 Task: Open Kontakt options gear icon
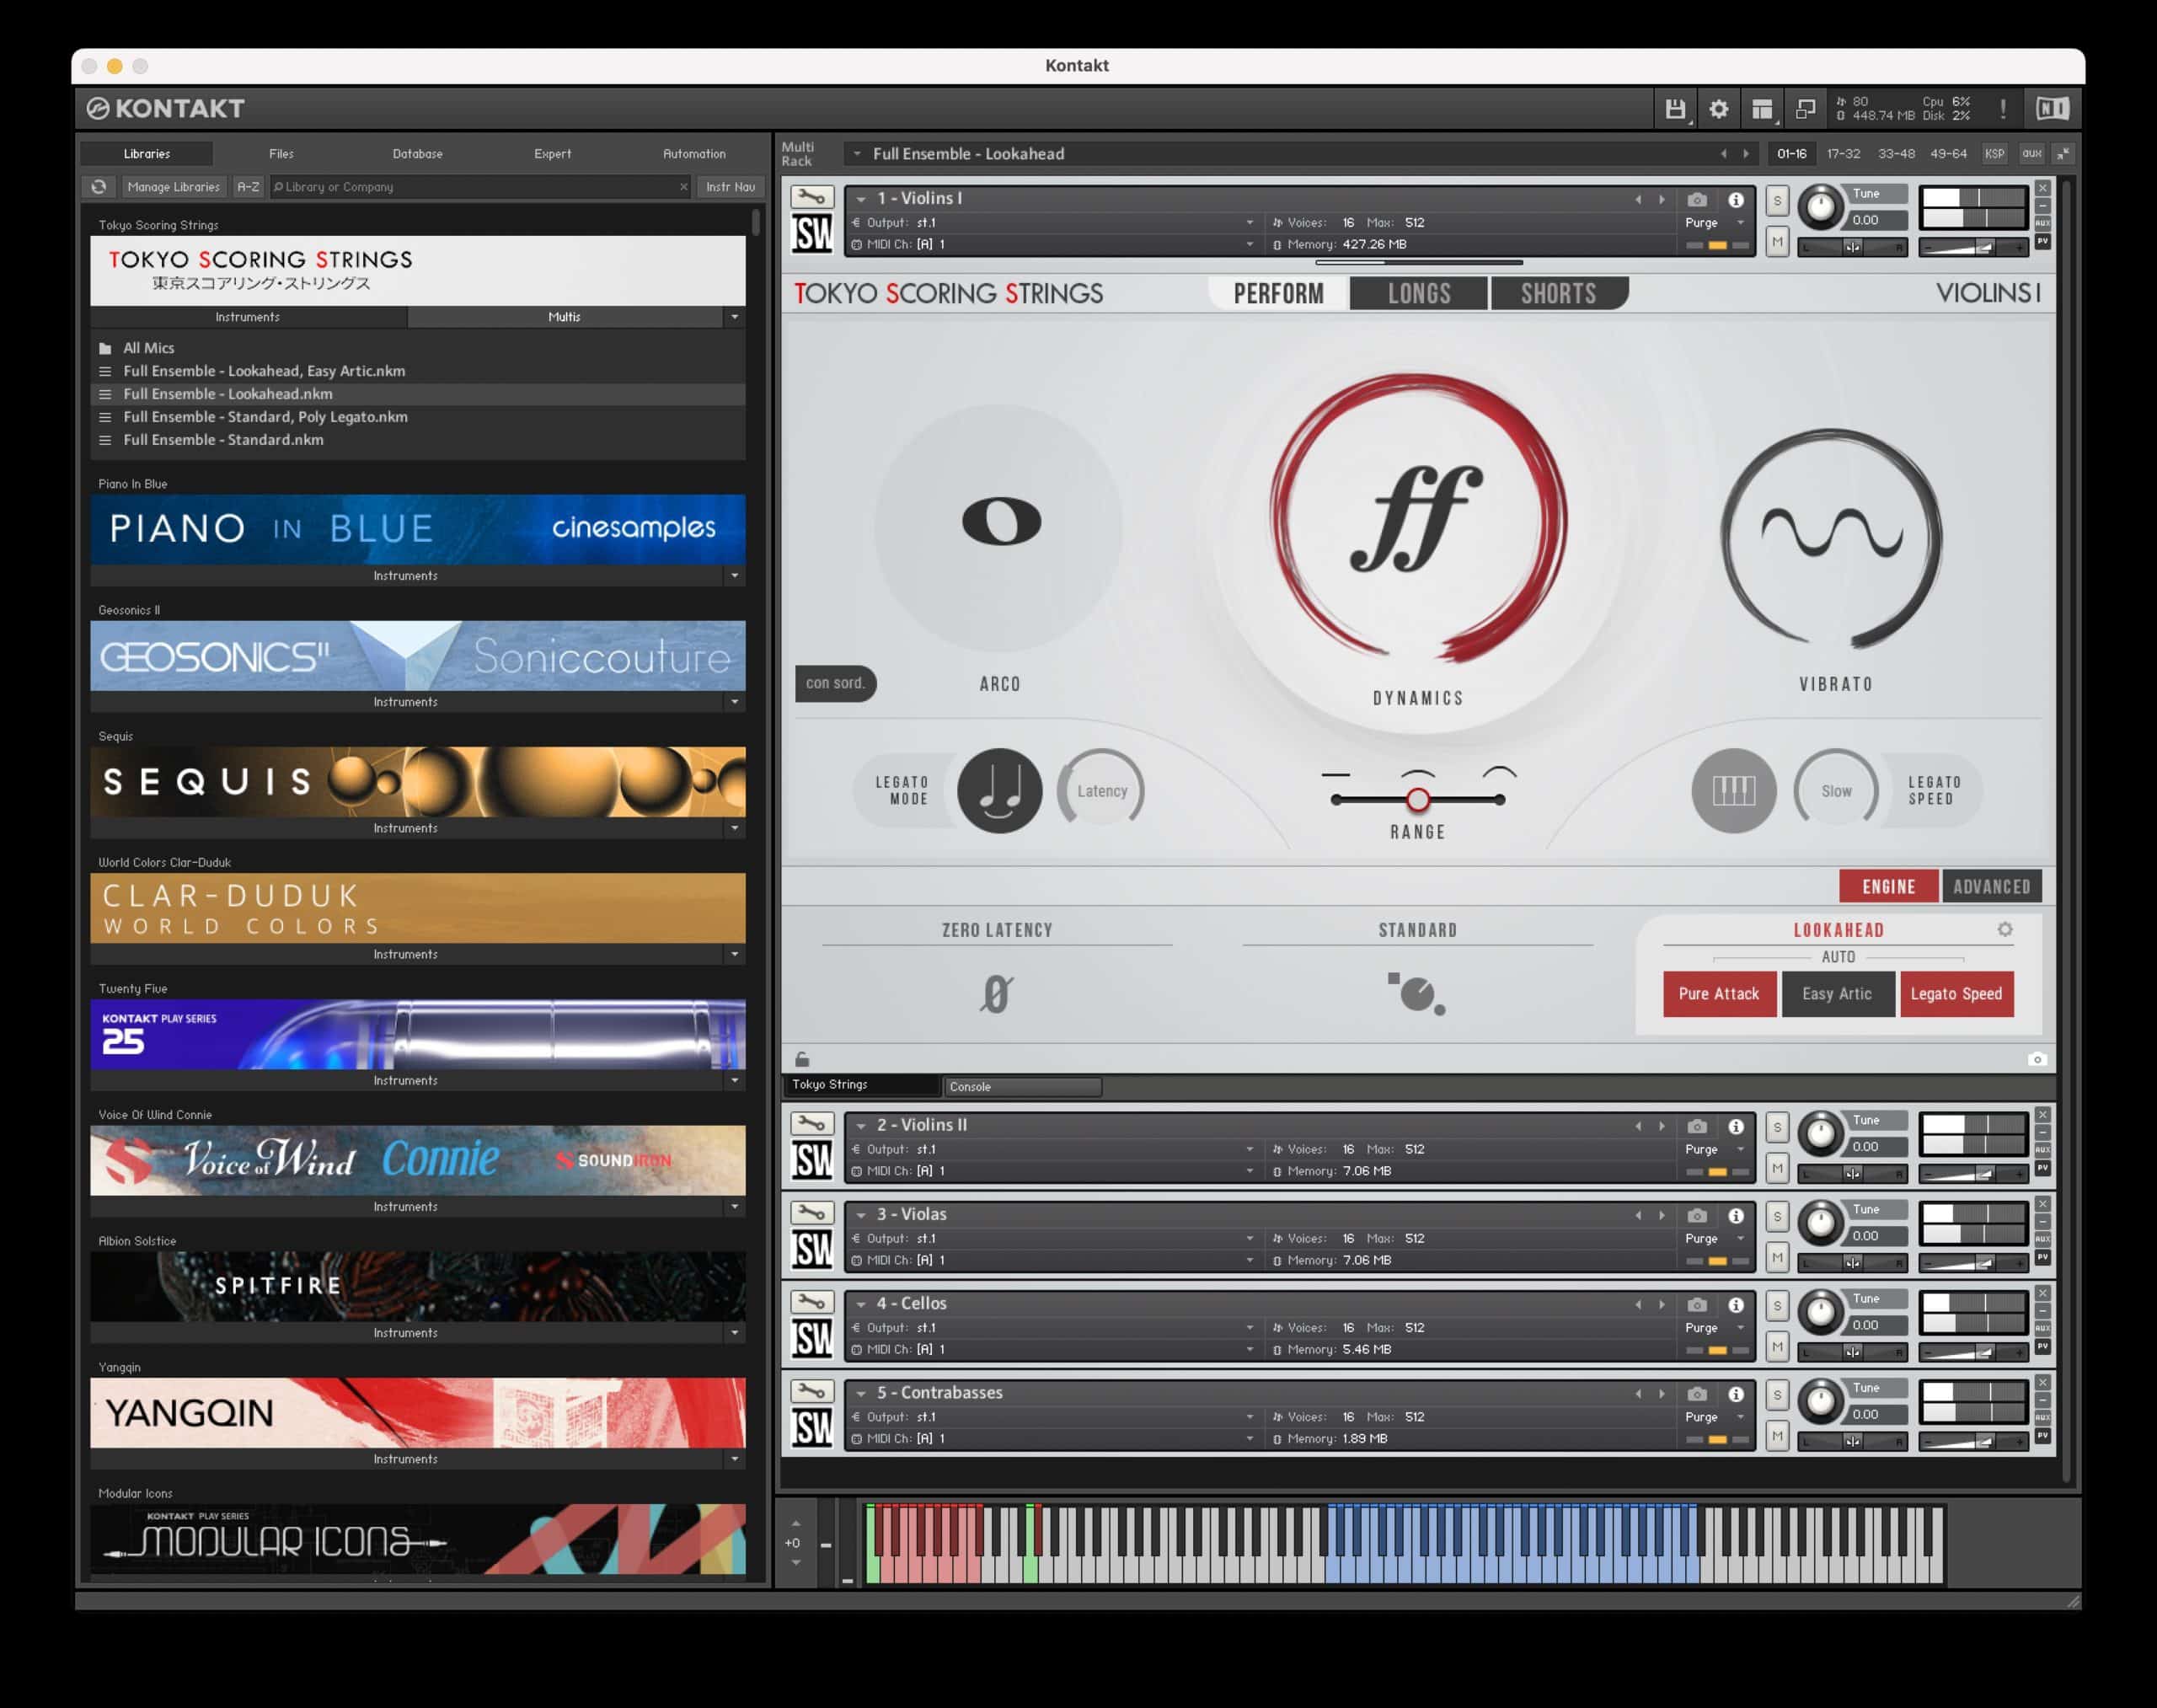(1718, 108)
